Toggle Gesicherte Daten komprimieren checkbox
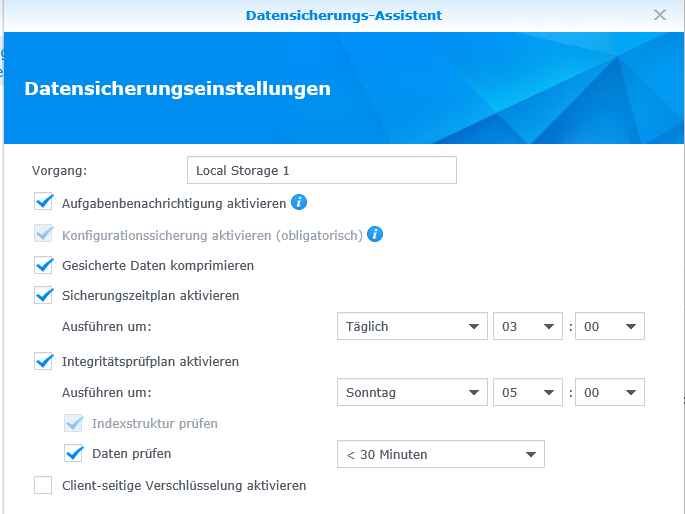This screenshot has width=685, height=514. (43, 265)
